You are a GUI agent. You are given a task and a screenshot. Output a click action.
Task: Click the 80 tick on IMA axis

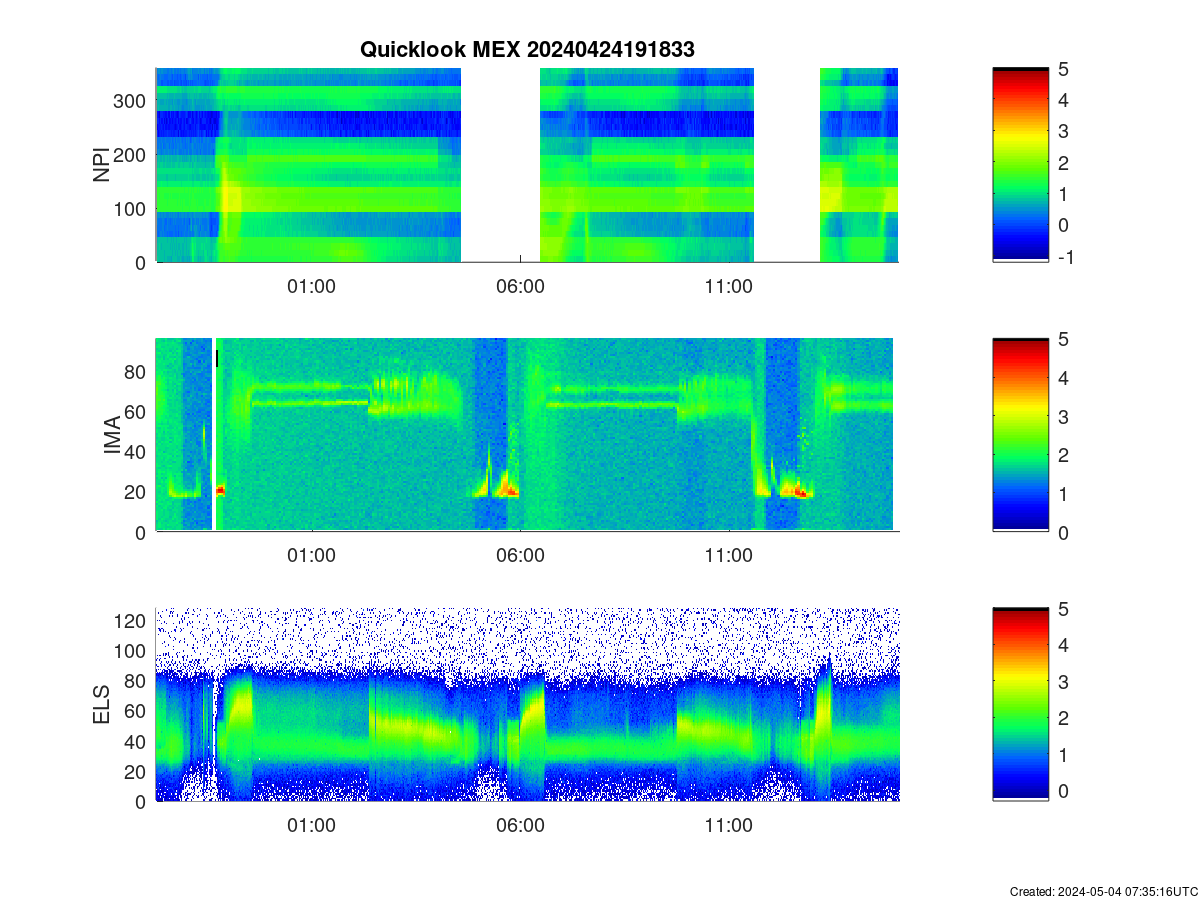[137, 371]
